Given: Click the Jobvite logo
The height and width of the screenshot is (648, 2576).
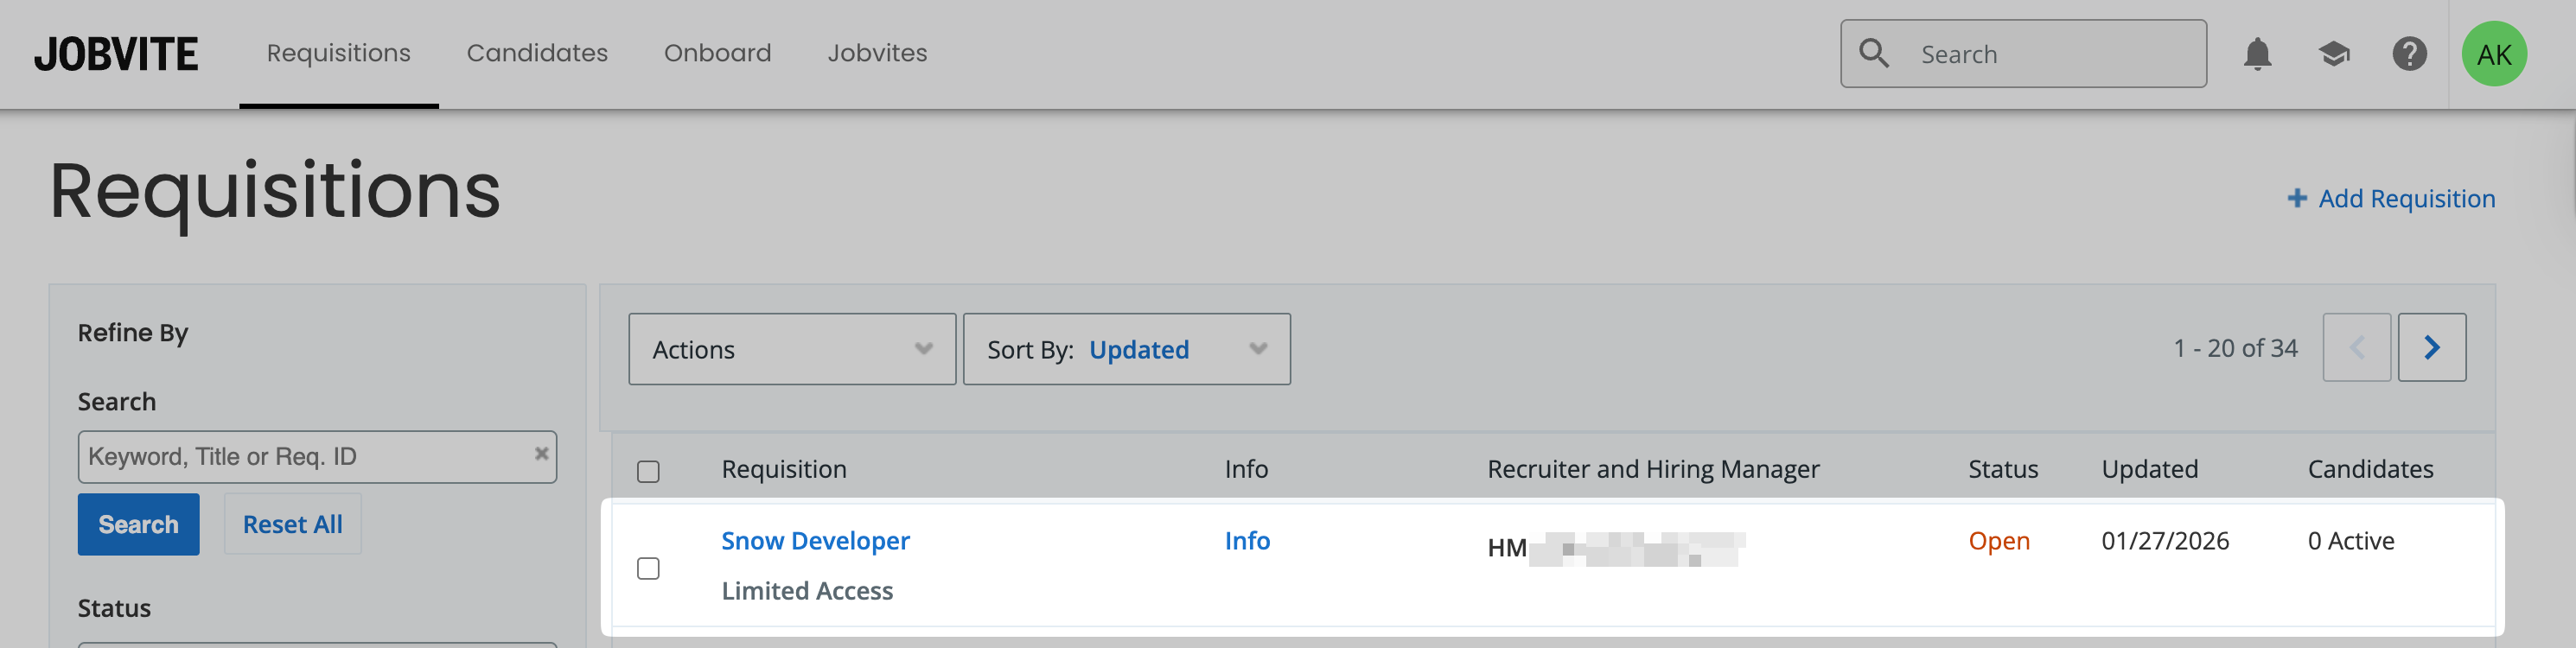Looking at the screenshot, I should pyautogui.click(x=116, y=54).
